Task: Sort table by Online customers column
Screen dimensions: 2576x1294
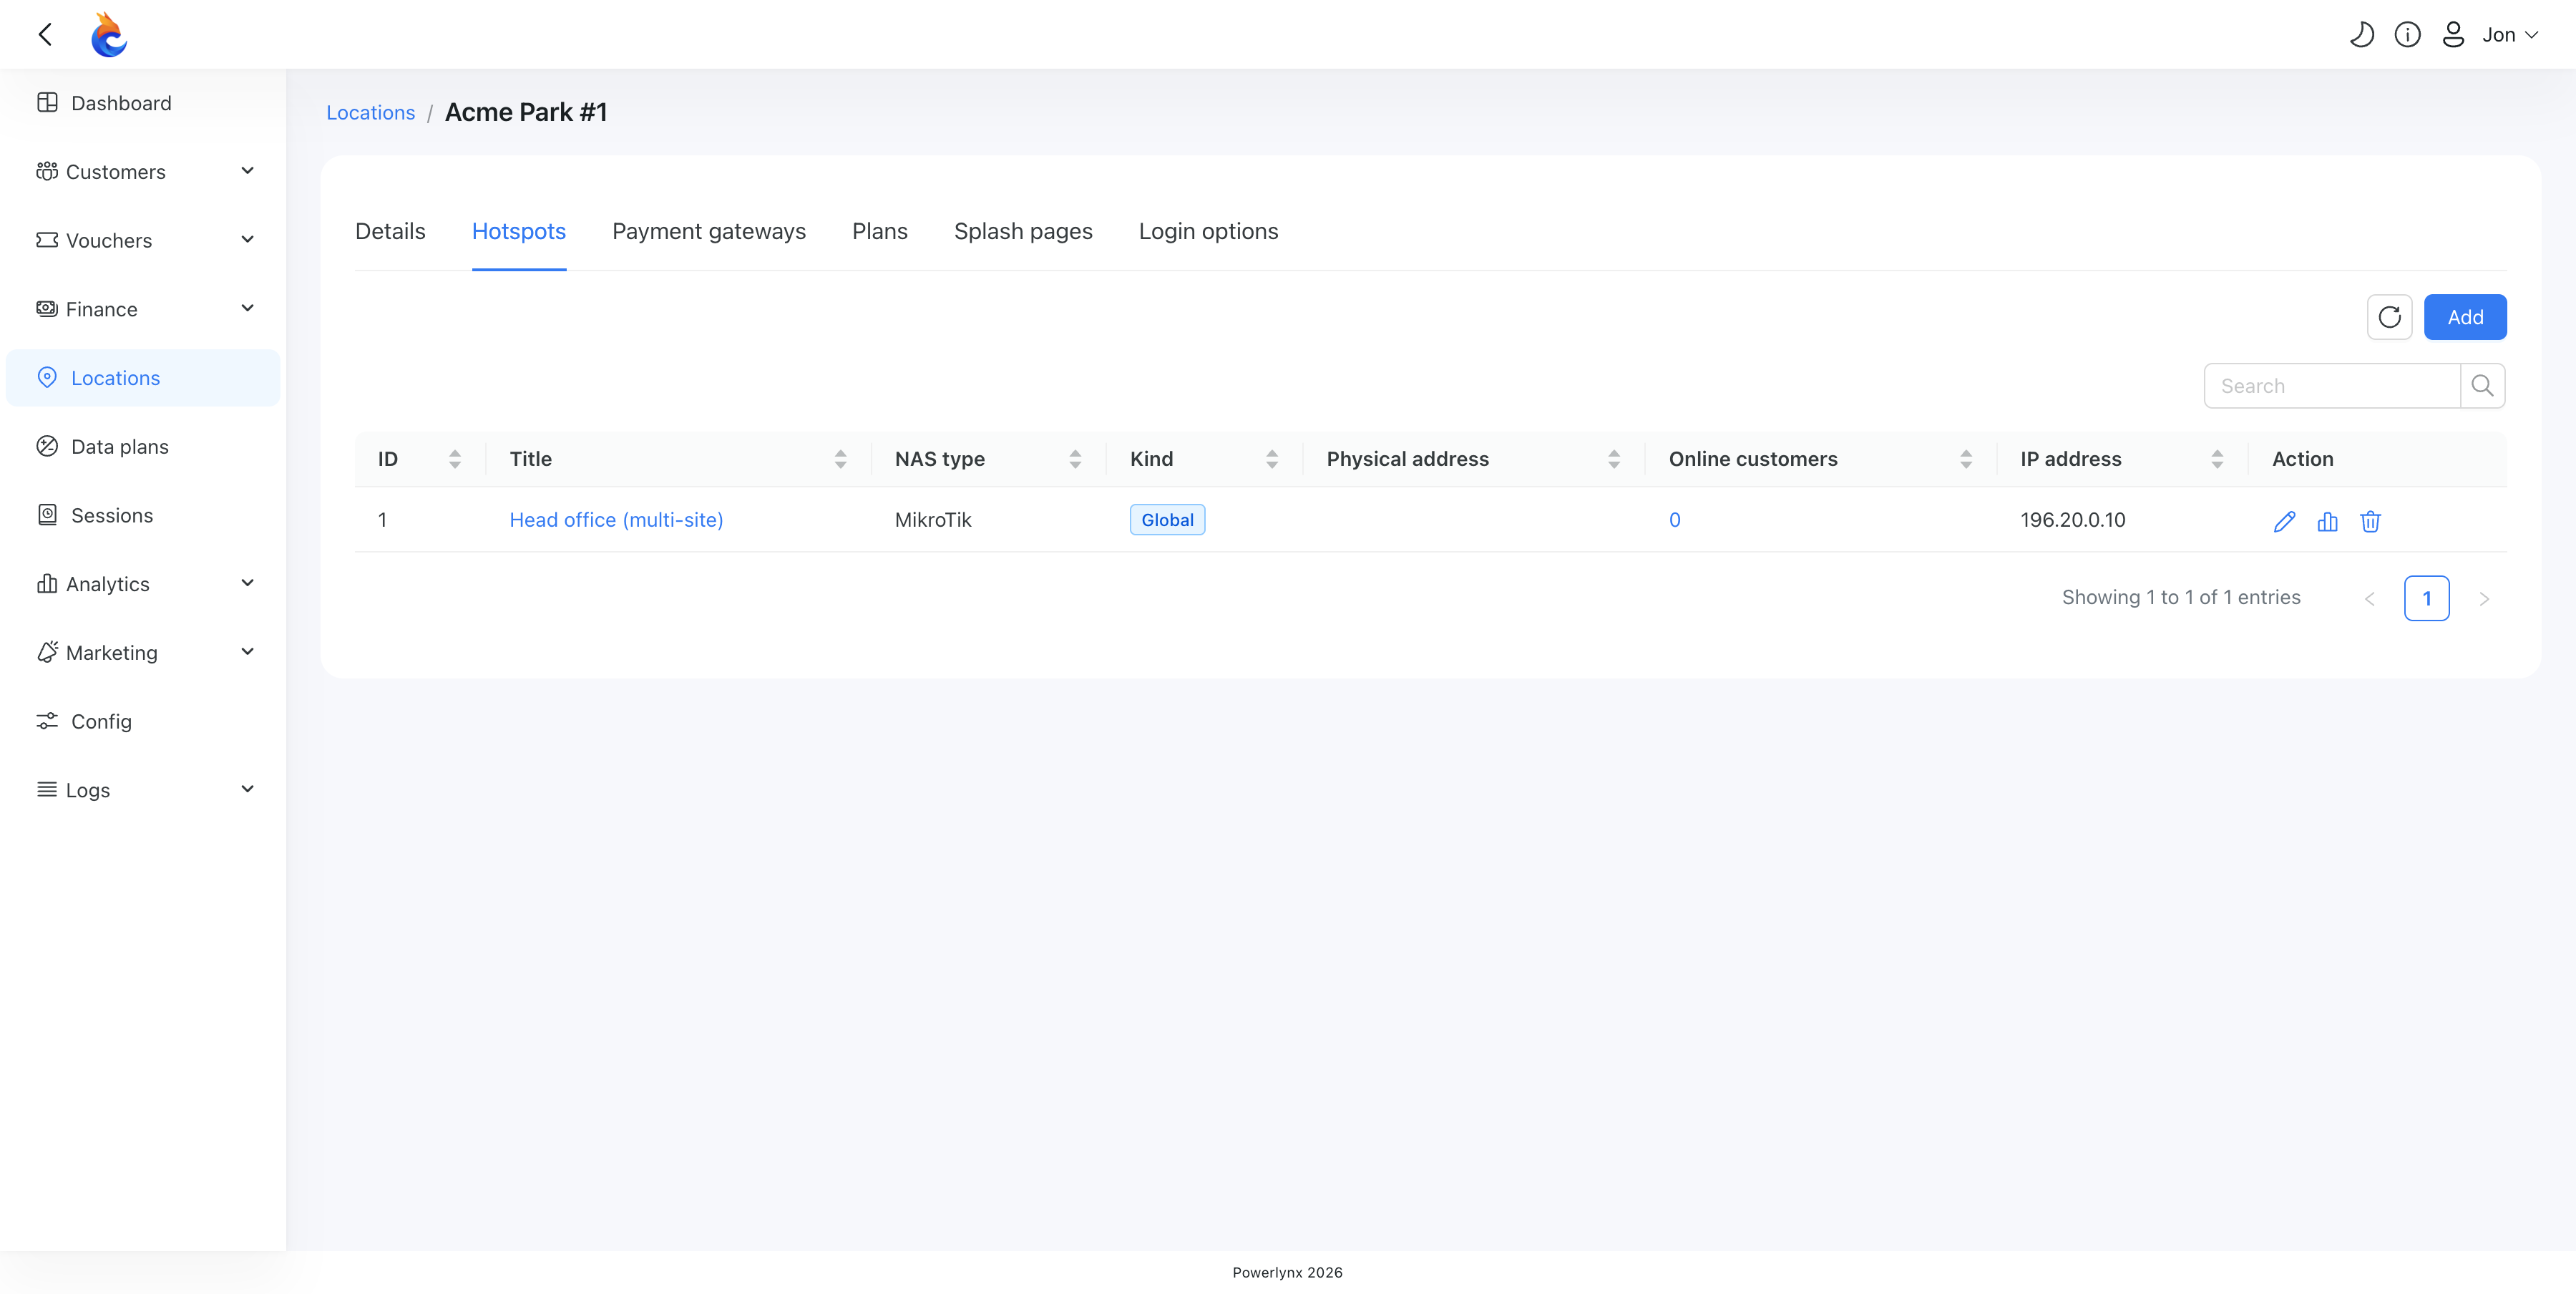Action: (1966, 459)
